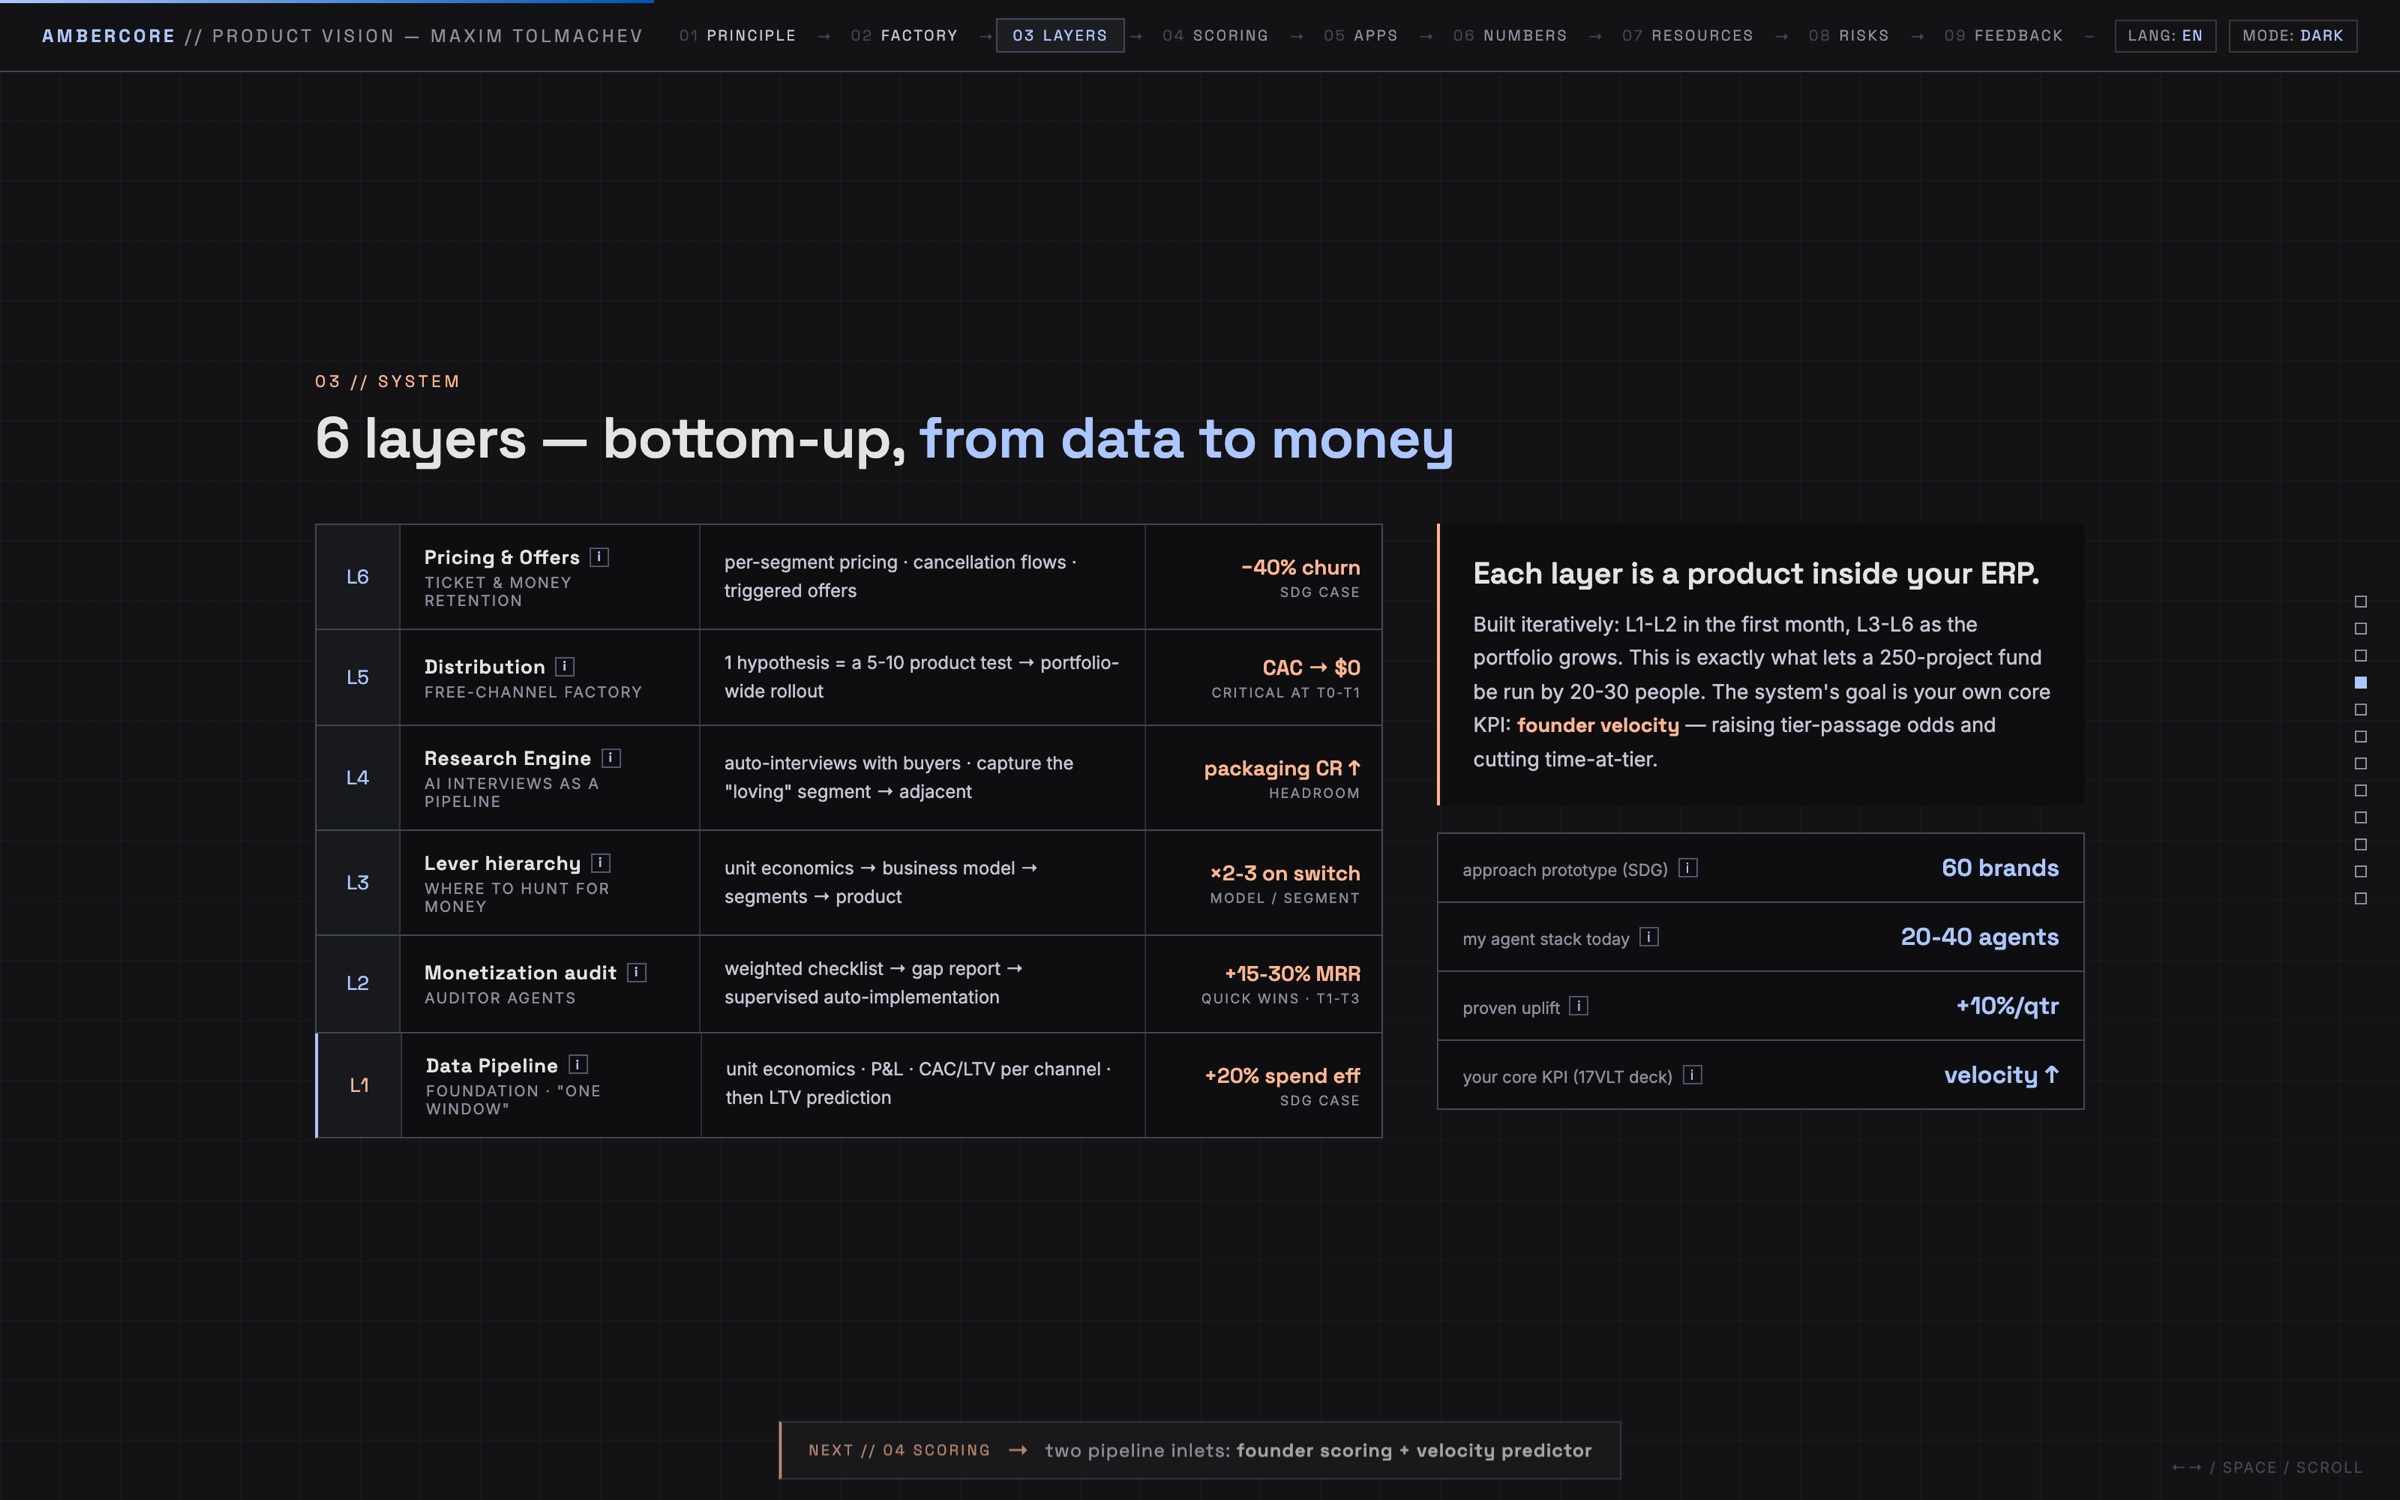This screenshot has height=1500, width=2400.
Task: Click the AMBERCORE logo text
Action: click(109, 36)
